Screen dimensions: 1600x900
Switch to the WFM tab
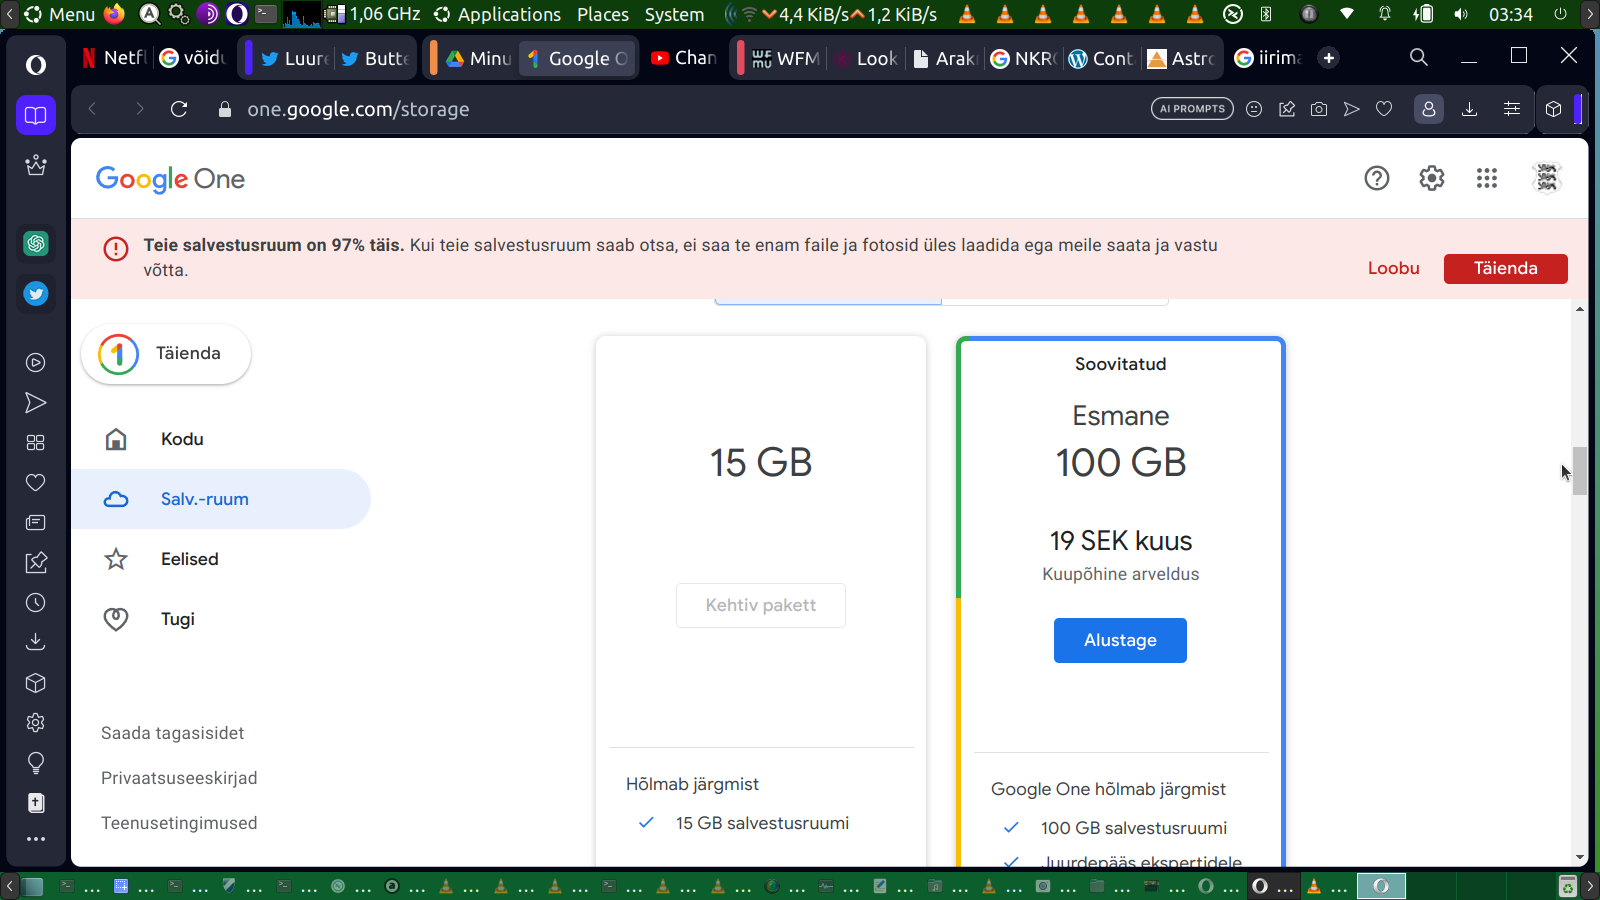[x=787, y=58]
